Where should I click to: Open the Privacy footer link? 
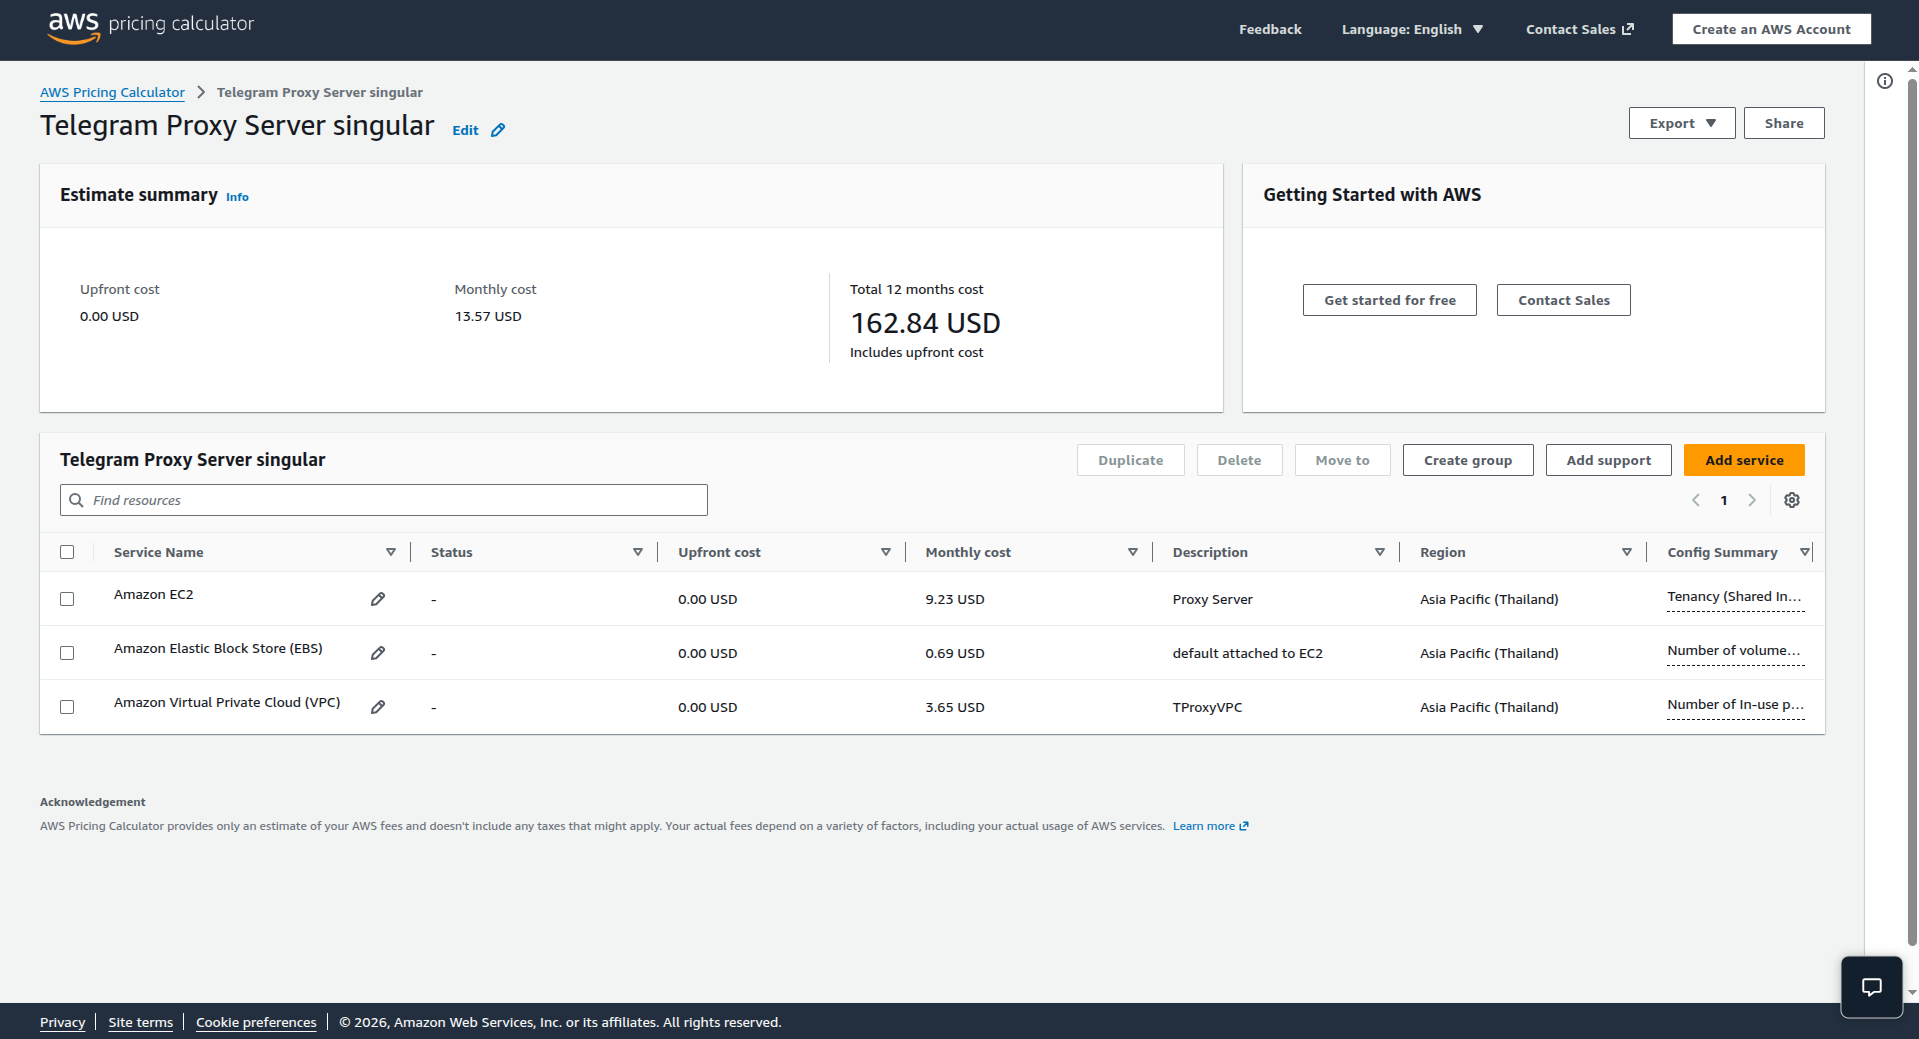pos(62,1022)
